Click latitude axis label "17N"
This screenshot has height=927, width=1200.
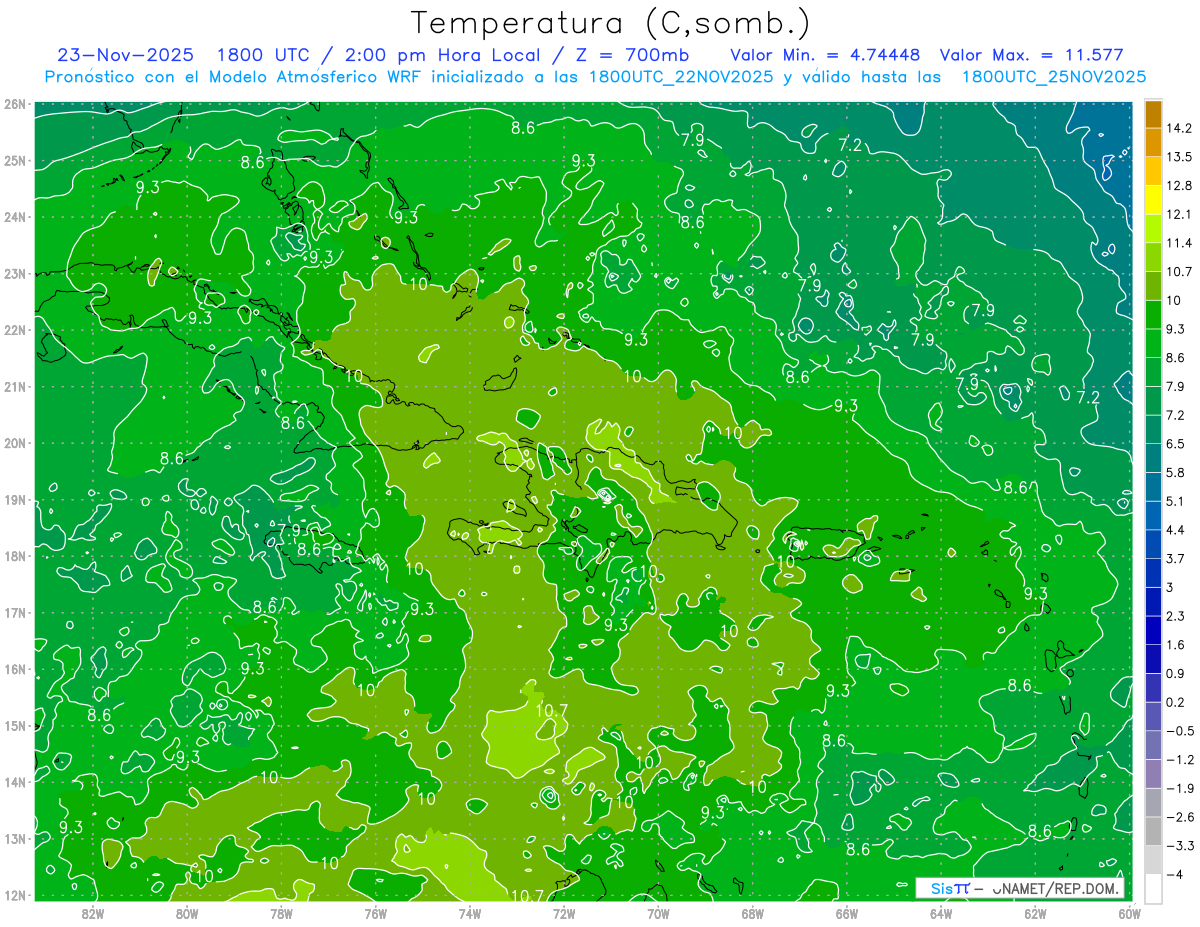[14, 613]
